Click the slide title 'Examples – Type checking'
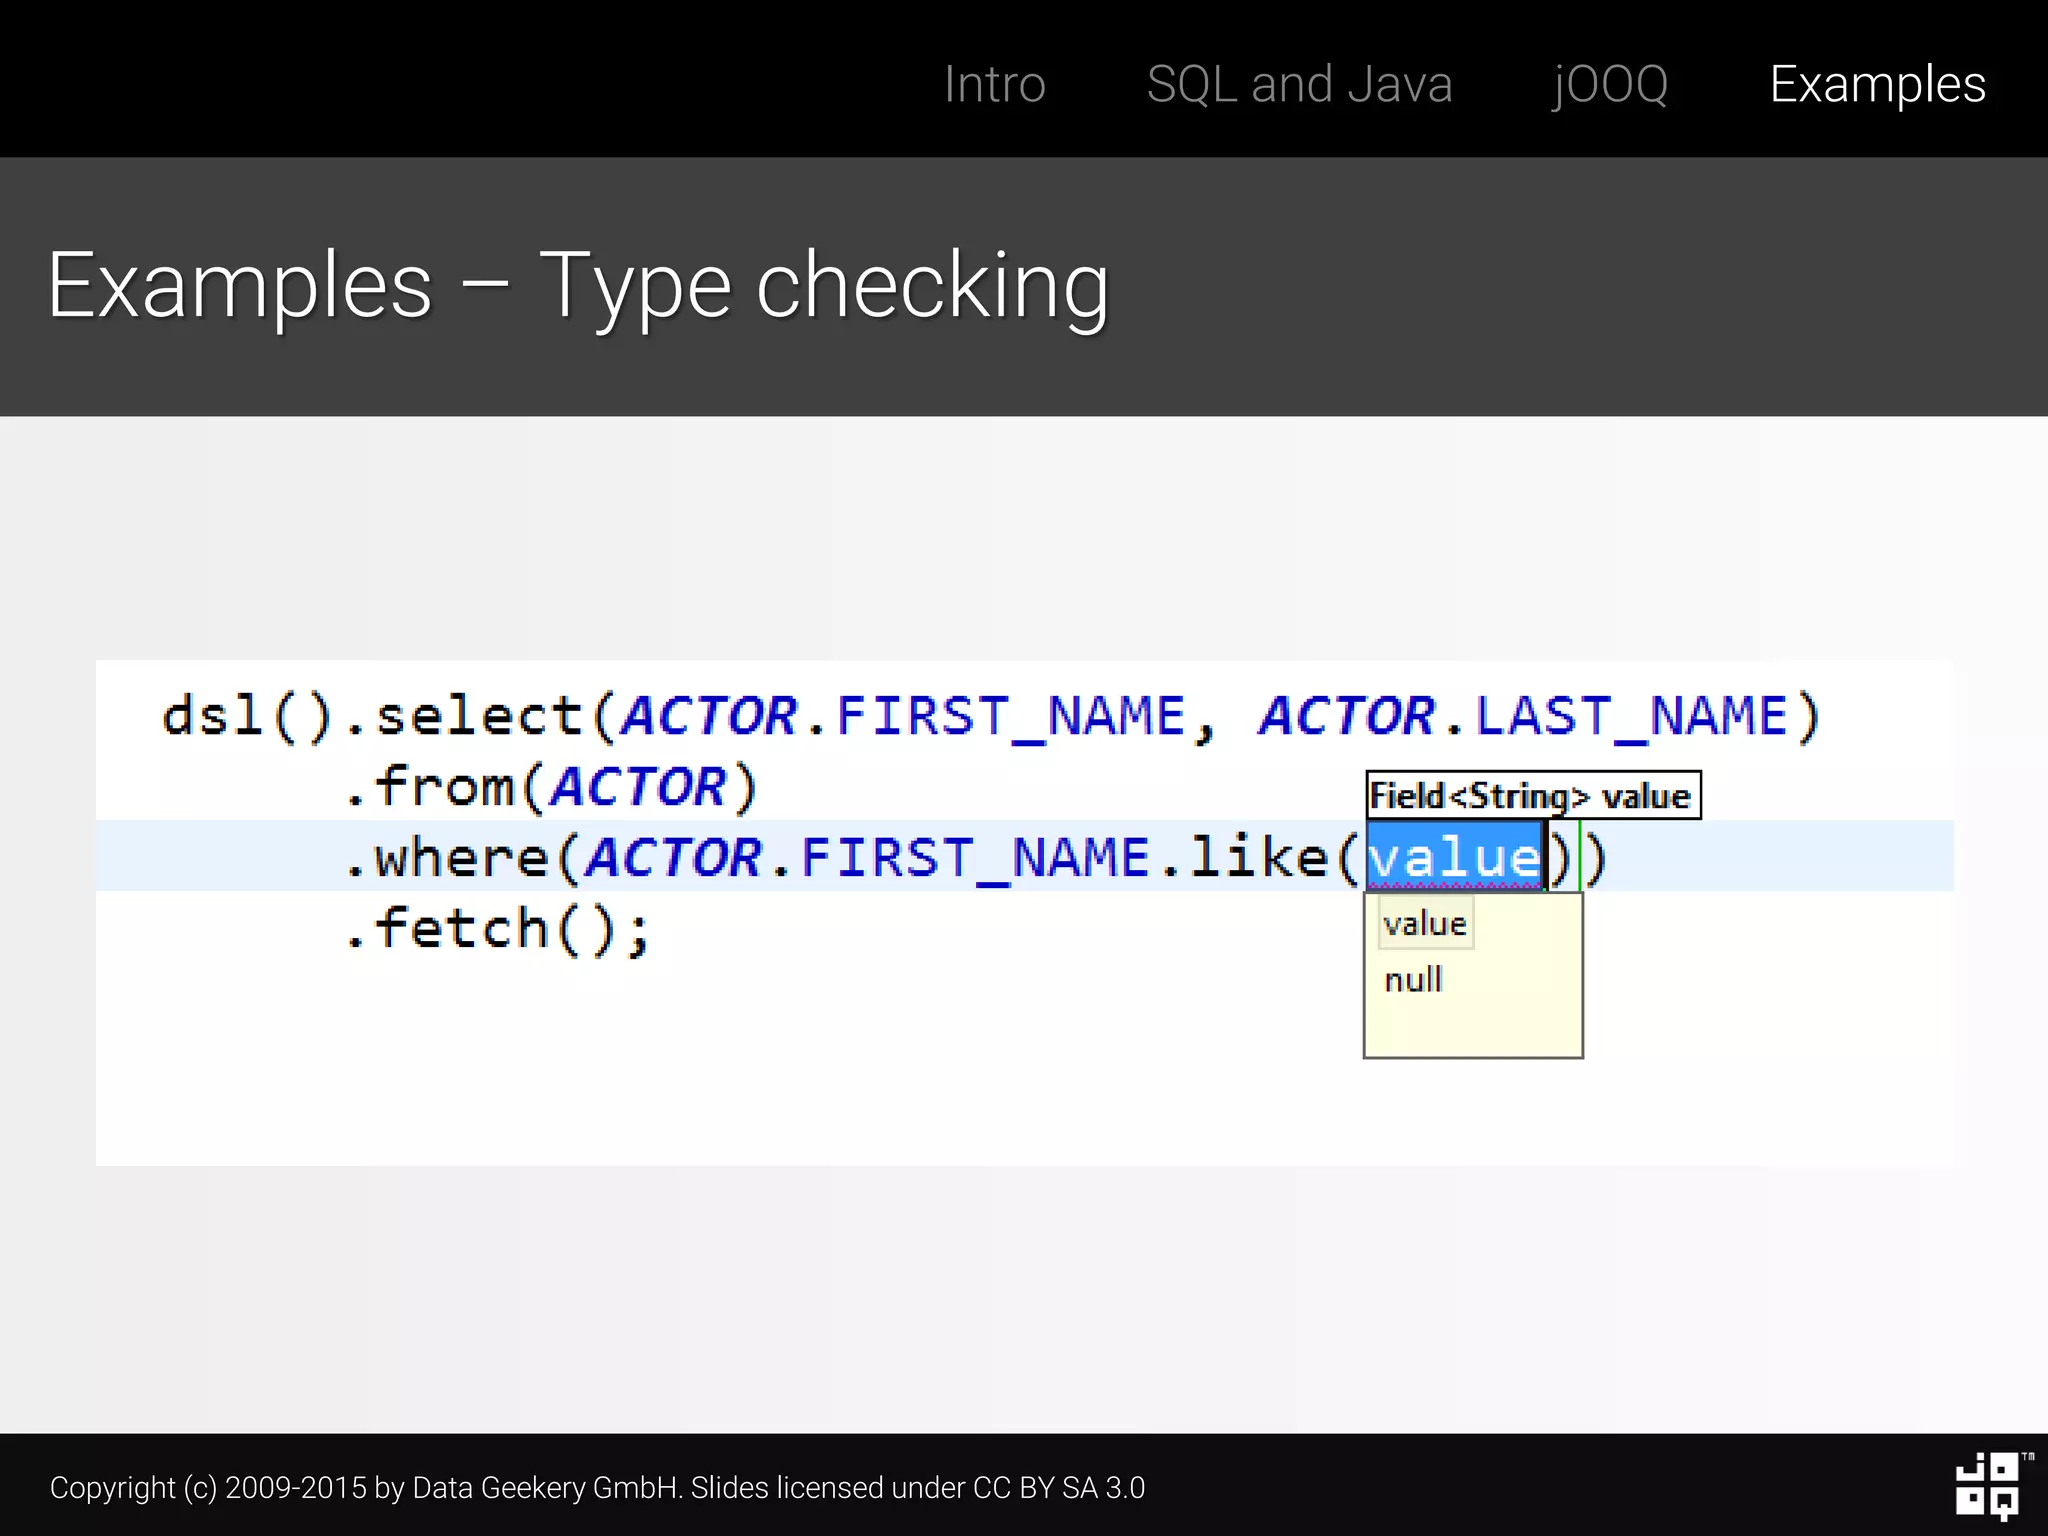The width and height of the screenshot is (2048, 1536). [578, 286]
